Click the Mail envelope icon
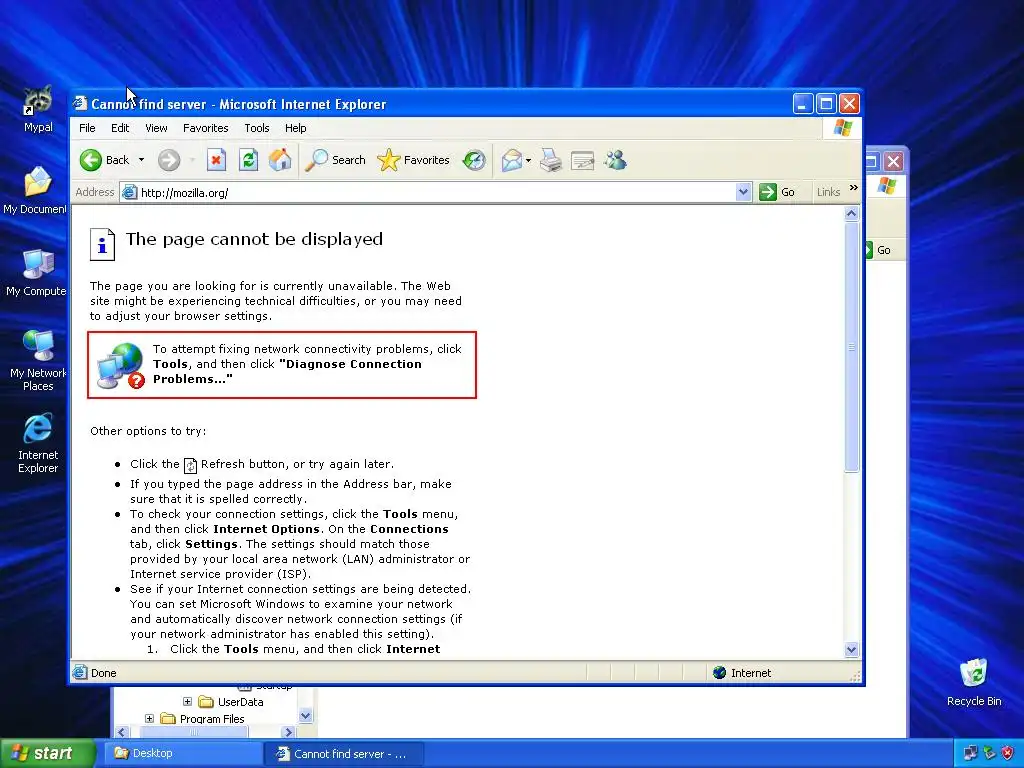Image resolution: width=1024 pixels, height=768 pixels. pos(512,160)
